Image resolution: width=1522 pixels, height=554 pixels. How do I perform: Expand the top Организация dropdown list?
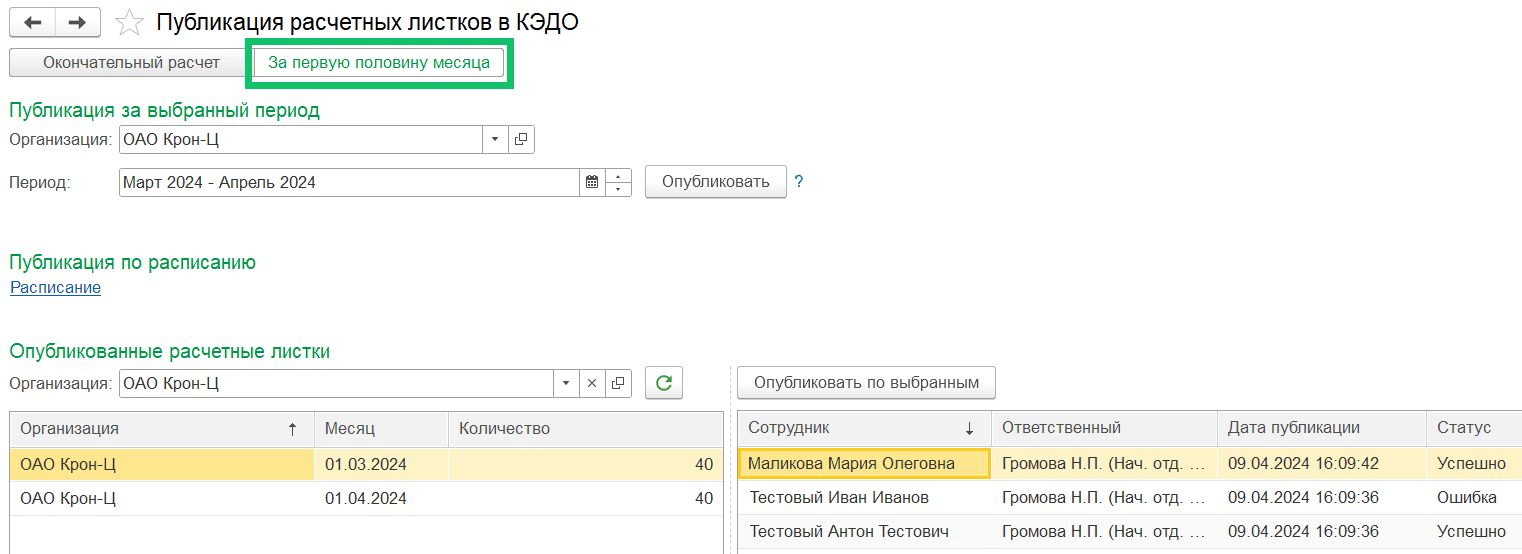click(496, 140)
